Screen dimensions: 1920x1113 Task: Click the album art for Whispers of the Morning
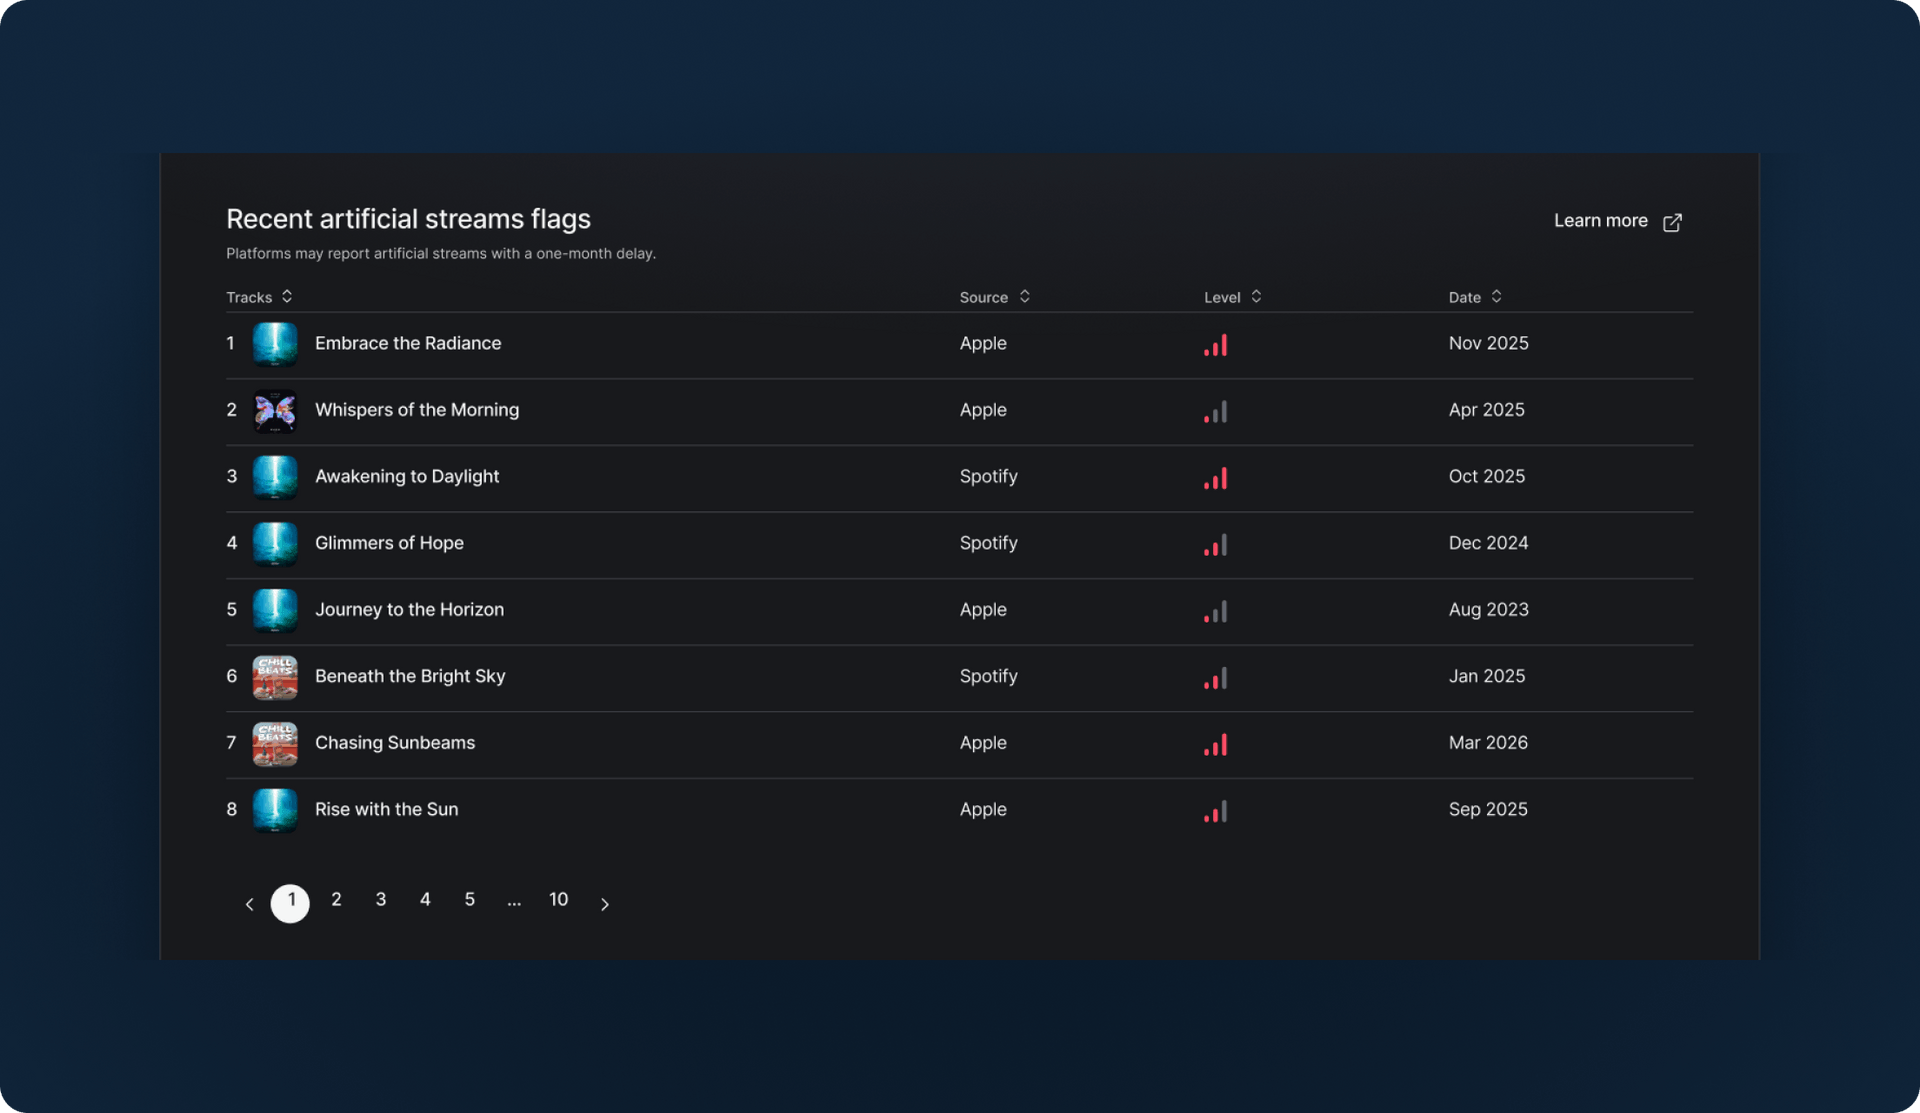pos(275,411)
